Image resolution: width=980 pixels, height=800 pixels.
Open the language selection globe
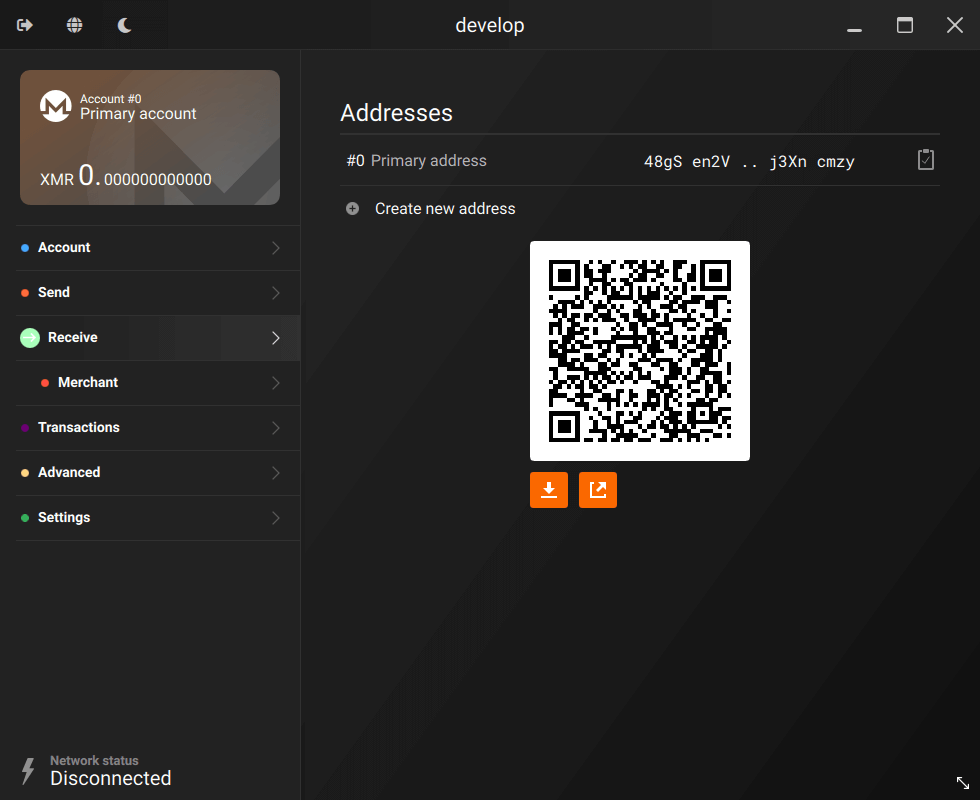pos(74,25)
